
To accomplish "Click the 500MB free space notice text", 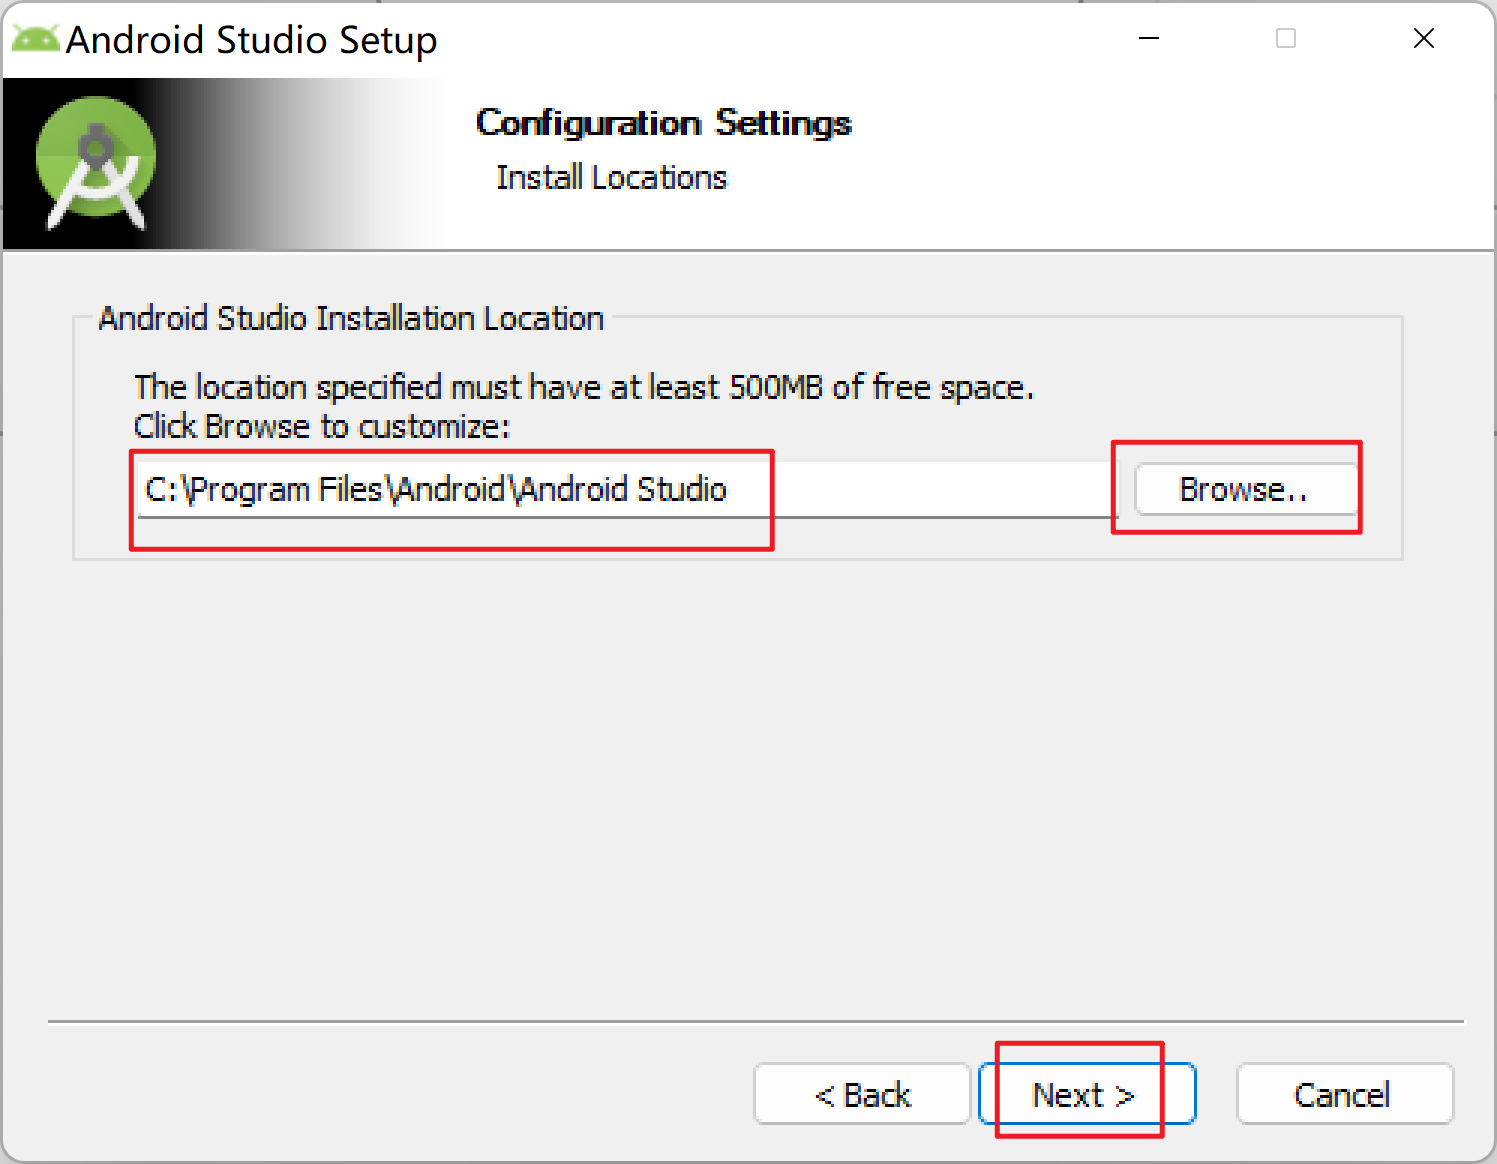I will [584, 387].
